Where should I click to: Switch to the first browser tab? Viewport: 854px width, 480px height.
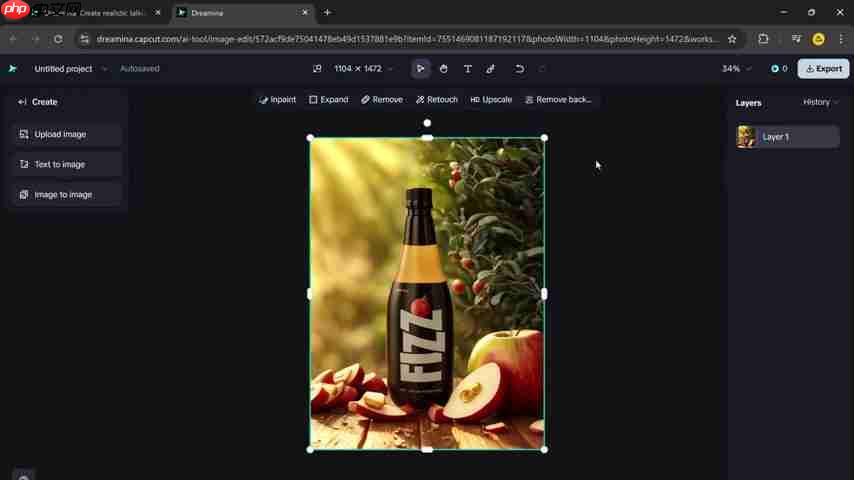pos(95,13)
